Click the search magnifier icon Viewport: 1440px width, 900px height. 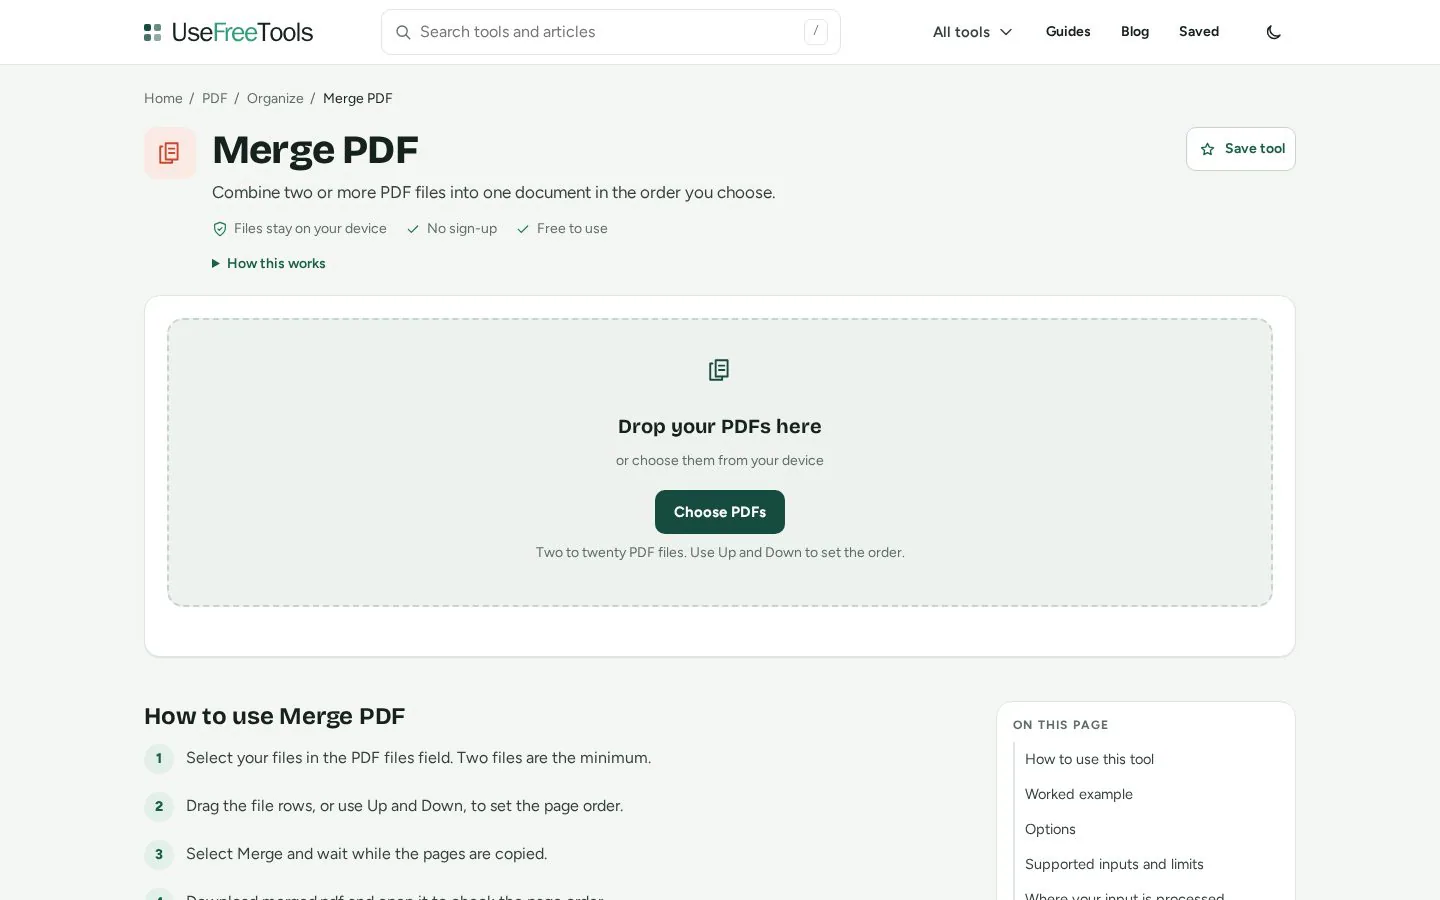(x=403, y=32)
